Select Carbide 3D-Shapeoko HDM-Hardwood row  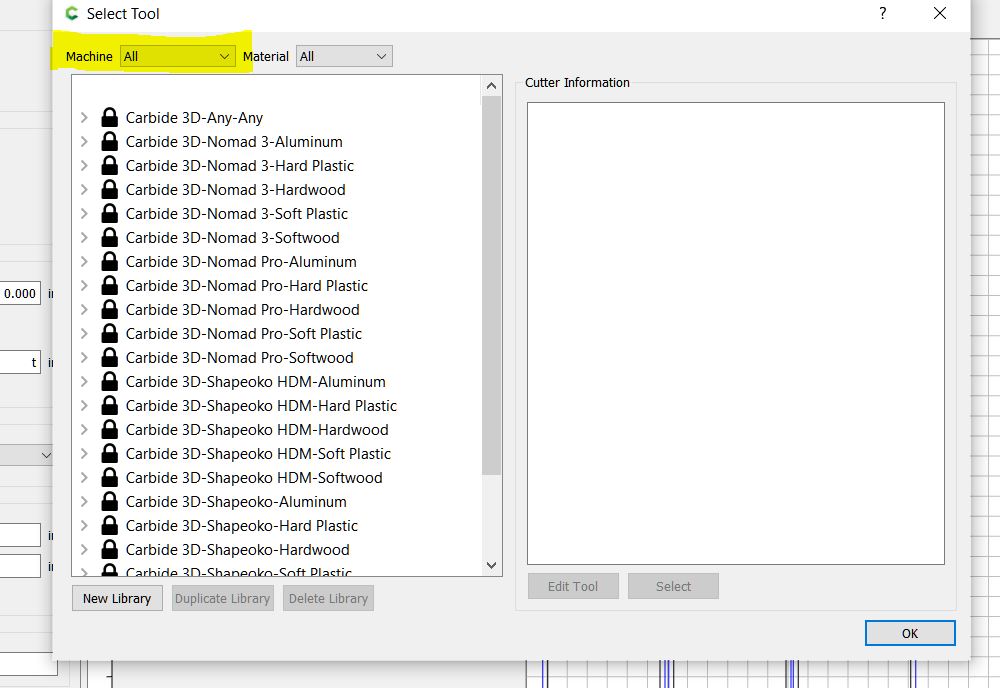(x=277, y=430)
